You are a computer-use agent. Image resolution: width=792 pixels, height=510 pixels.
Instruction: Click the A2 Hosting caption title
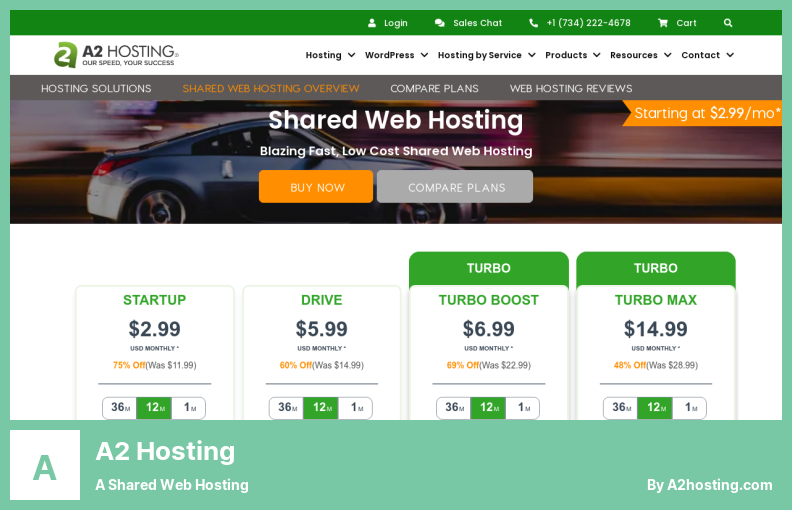click(x=165, y=451)
